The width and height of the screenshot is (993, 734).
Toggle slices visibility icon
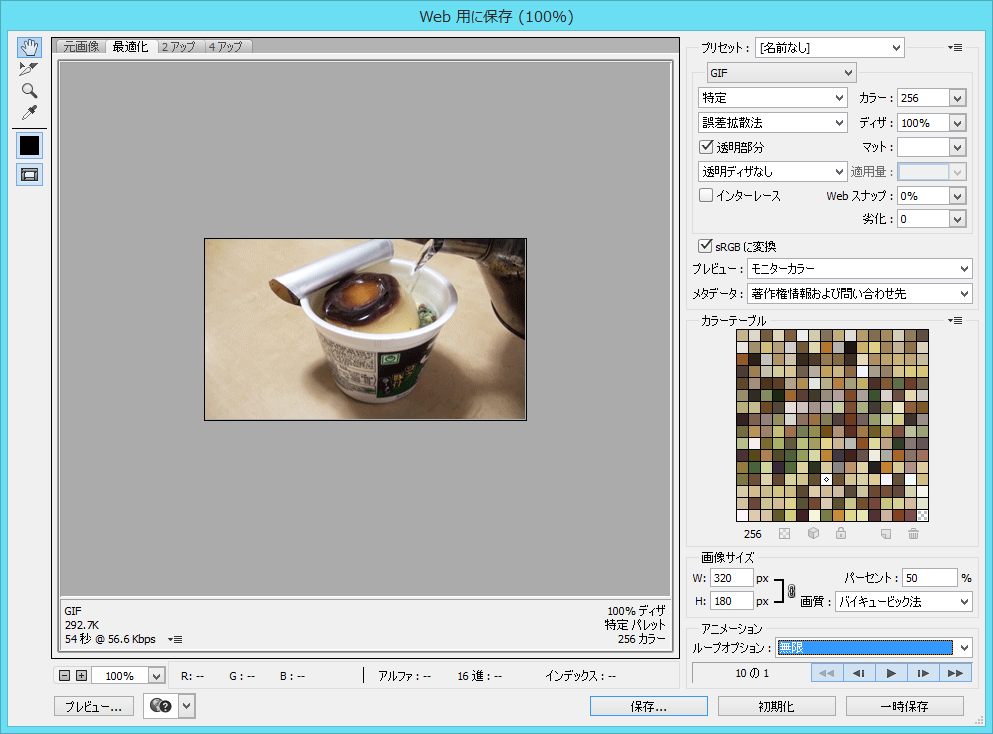pos(29,175)
